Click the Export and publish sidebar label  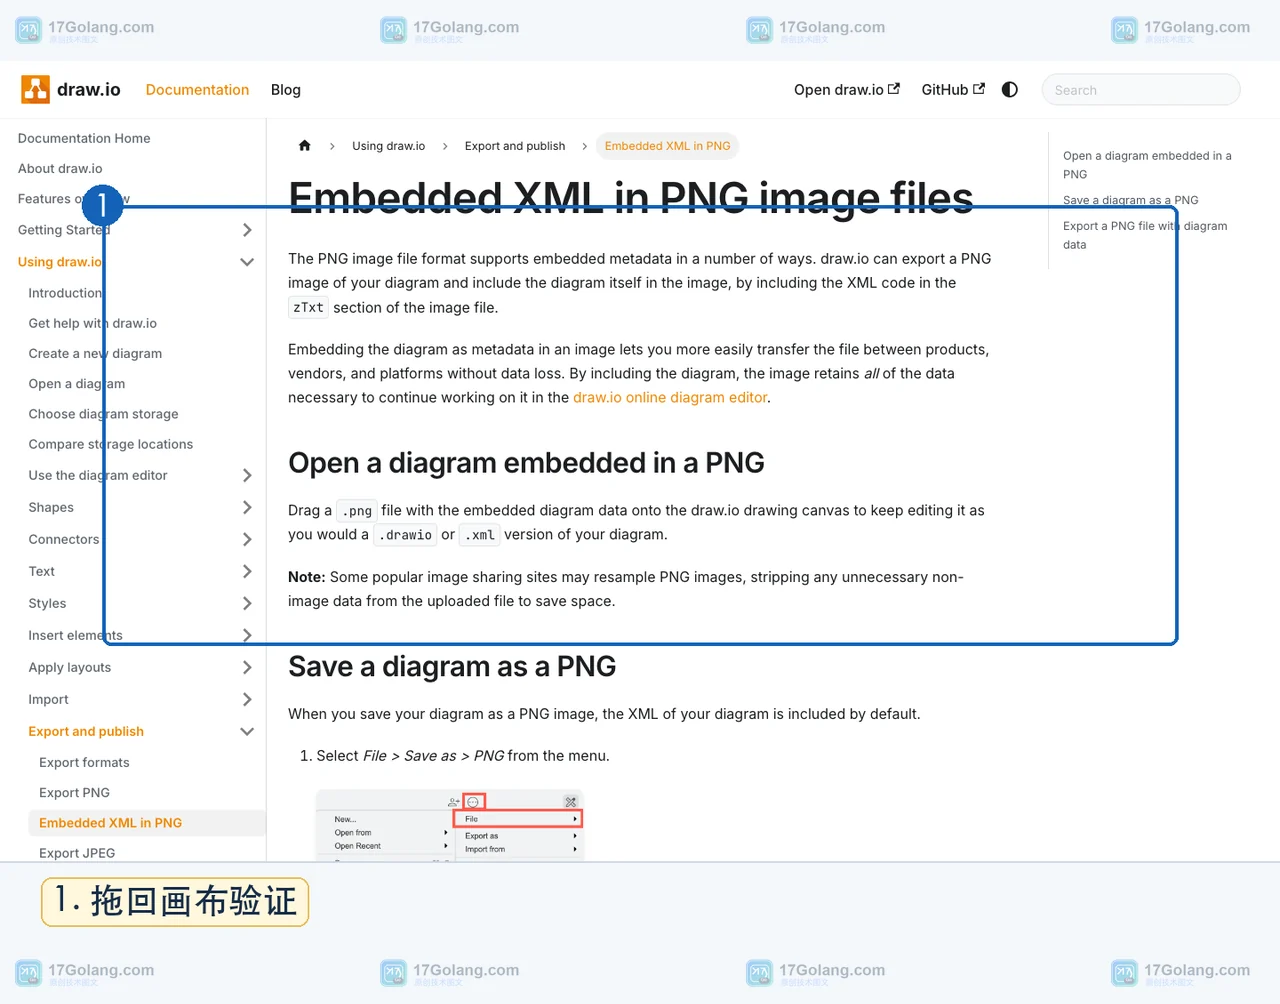(86, 732)
